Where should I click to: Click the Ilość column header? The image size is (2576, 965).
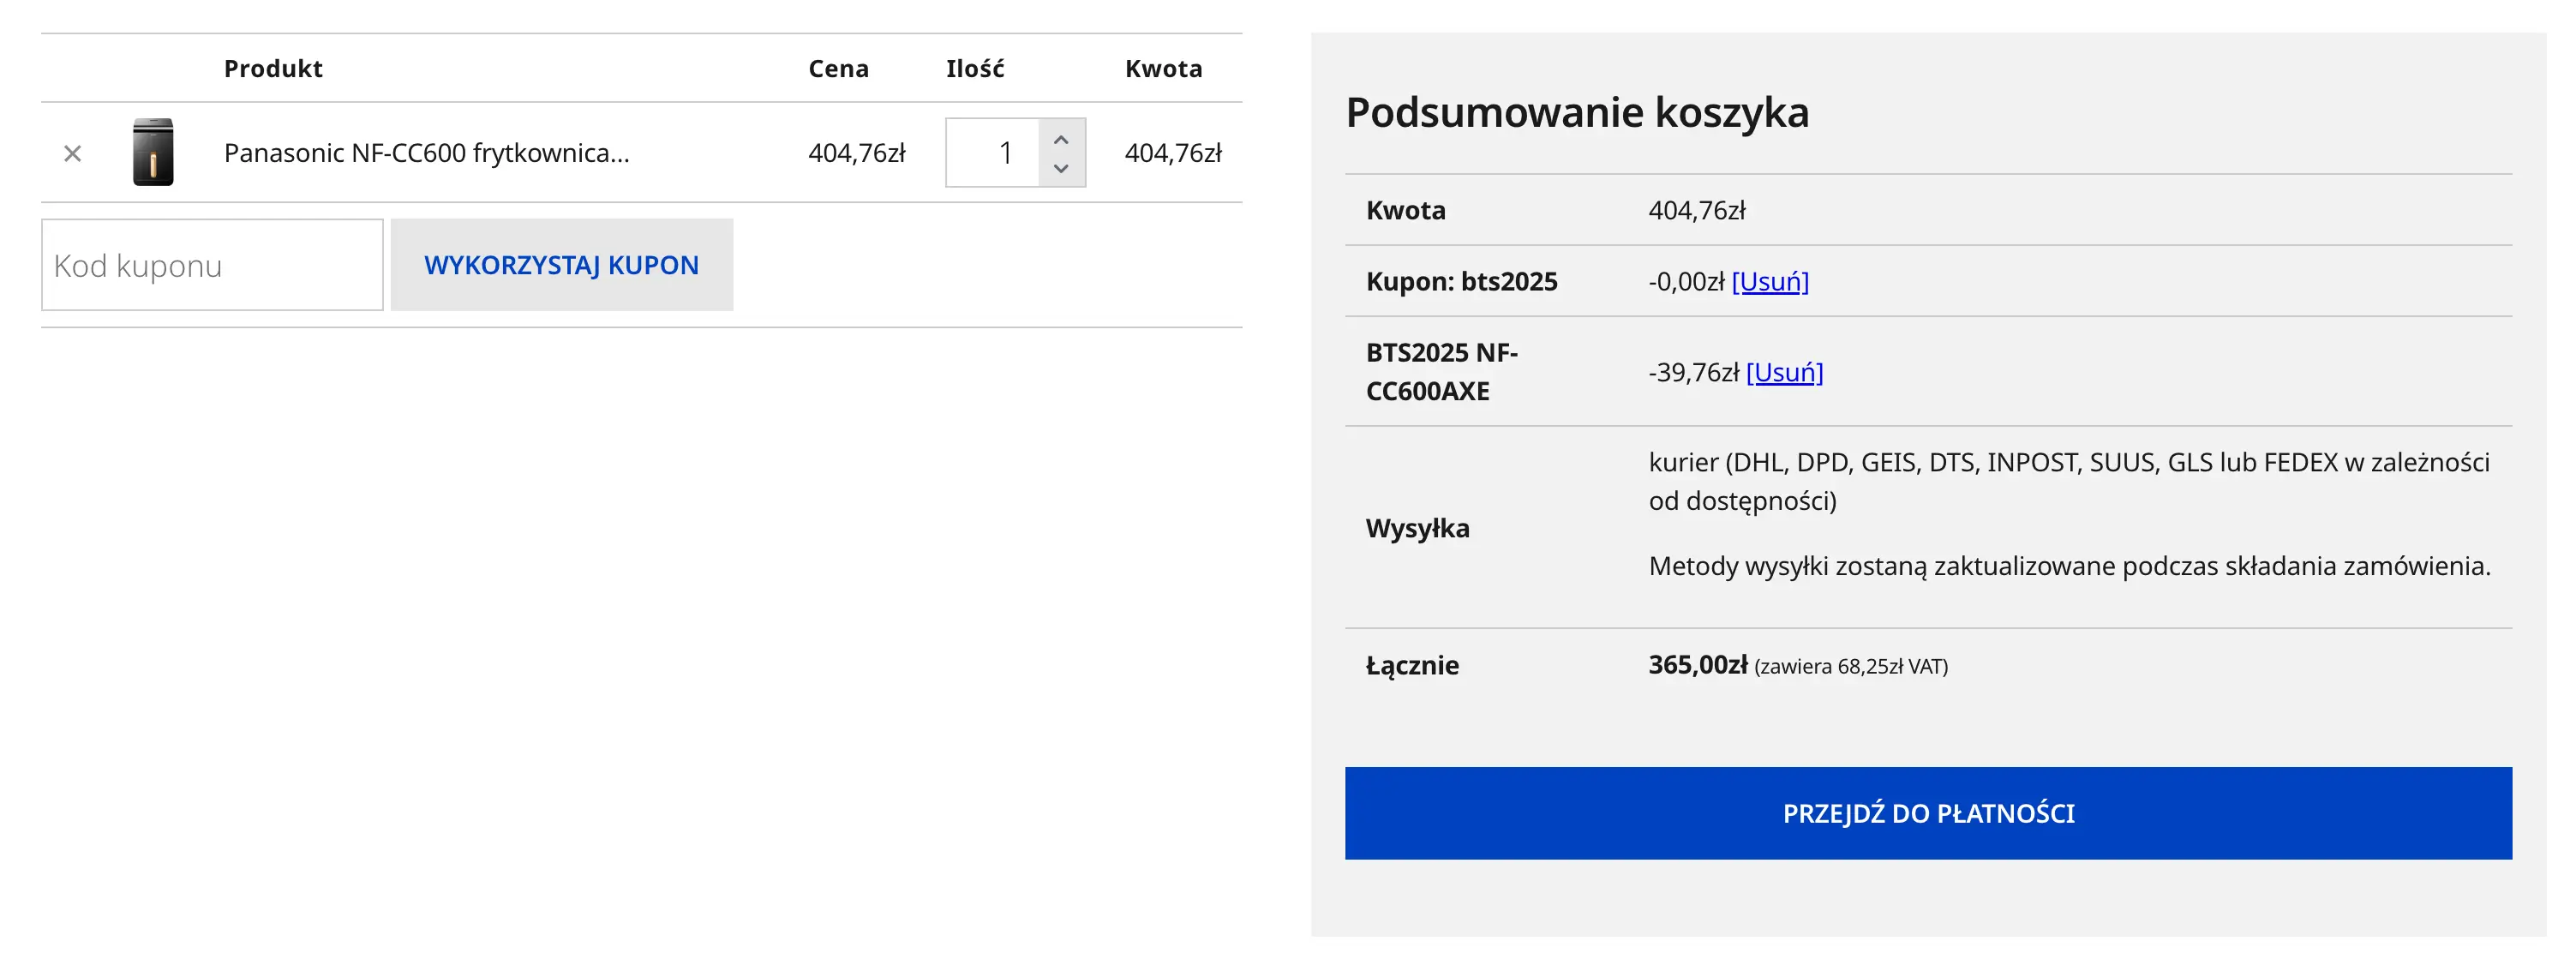(x=974, y=69)
